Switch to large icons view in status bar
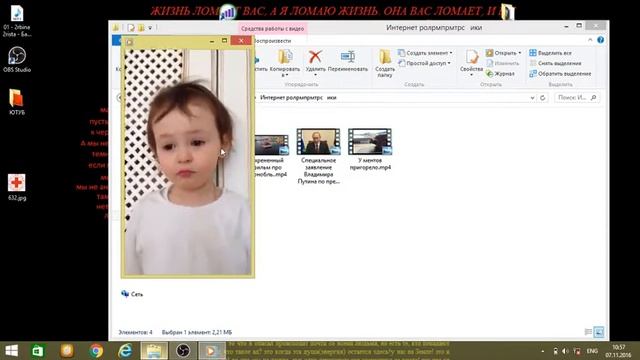640x360 pixels. tap(598, 332)
